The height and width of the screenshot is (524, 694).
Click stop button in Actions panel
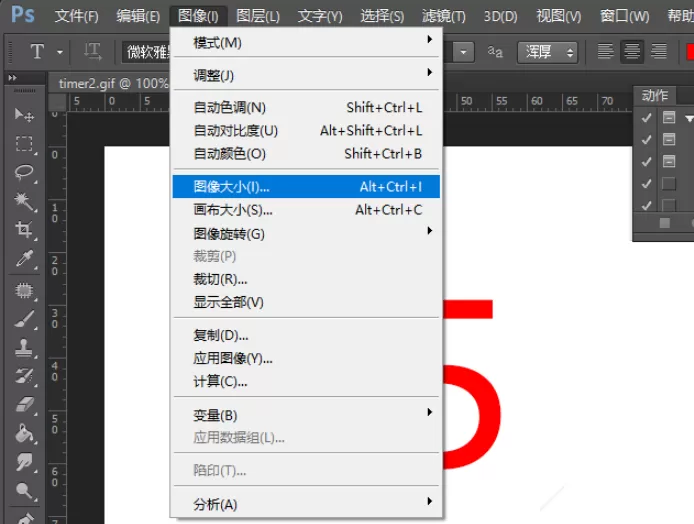(664, 223)
